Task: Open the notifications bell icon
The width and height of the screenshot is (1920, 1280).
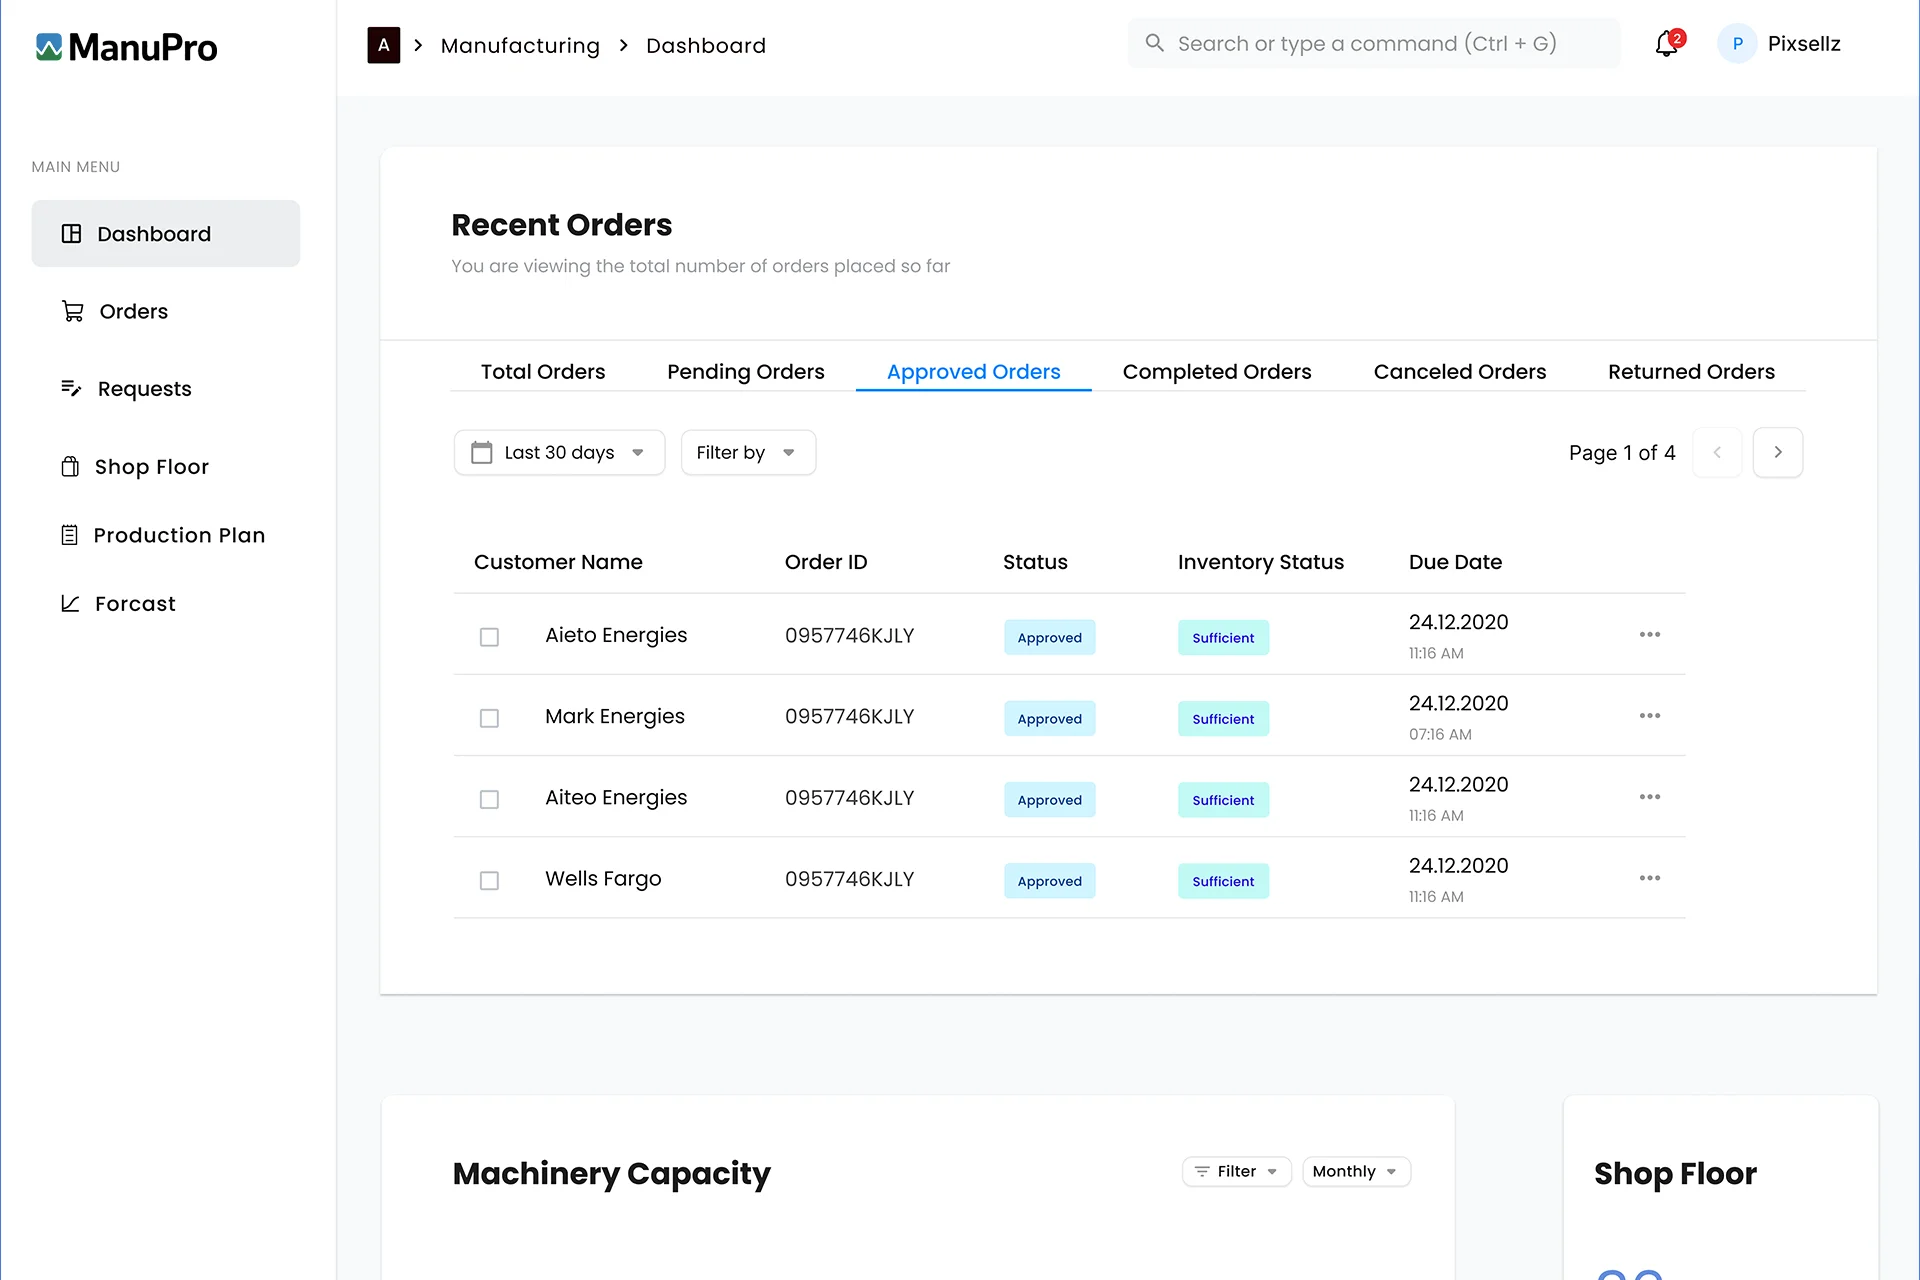Action: 1666,44
